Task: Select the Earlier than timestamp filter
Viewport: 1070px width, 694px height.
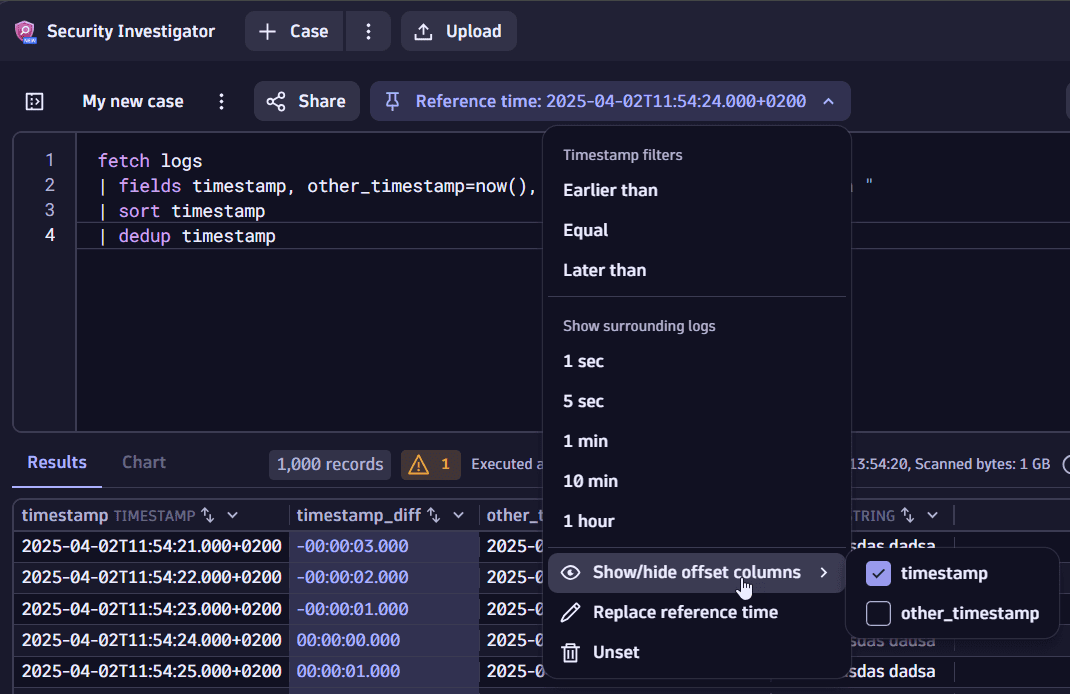Action: tap(697, 190)
